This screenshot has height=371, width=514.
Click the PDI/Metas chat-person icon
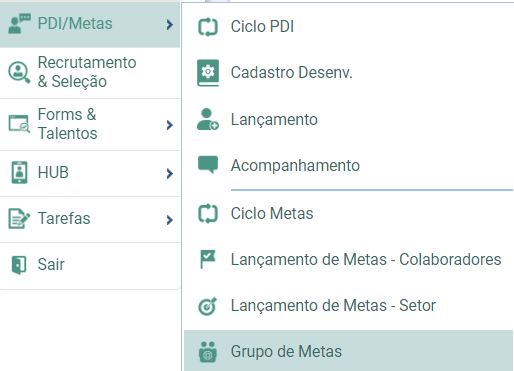[19, 24]
